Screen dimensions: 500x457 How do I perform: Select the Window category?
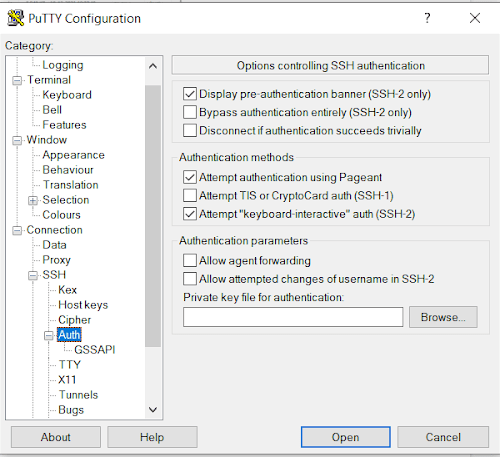47,140
